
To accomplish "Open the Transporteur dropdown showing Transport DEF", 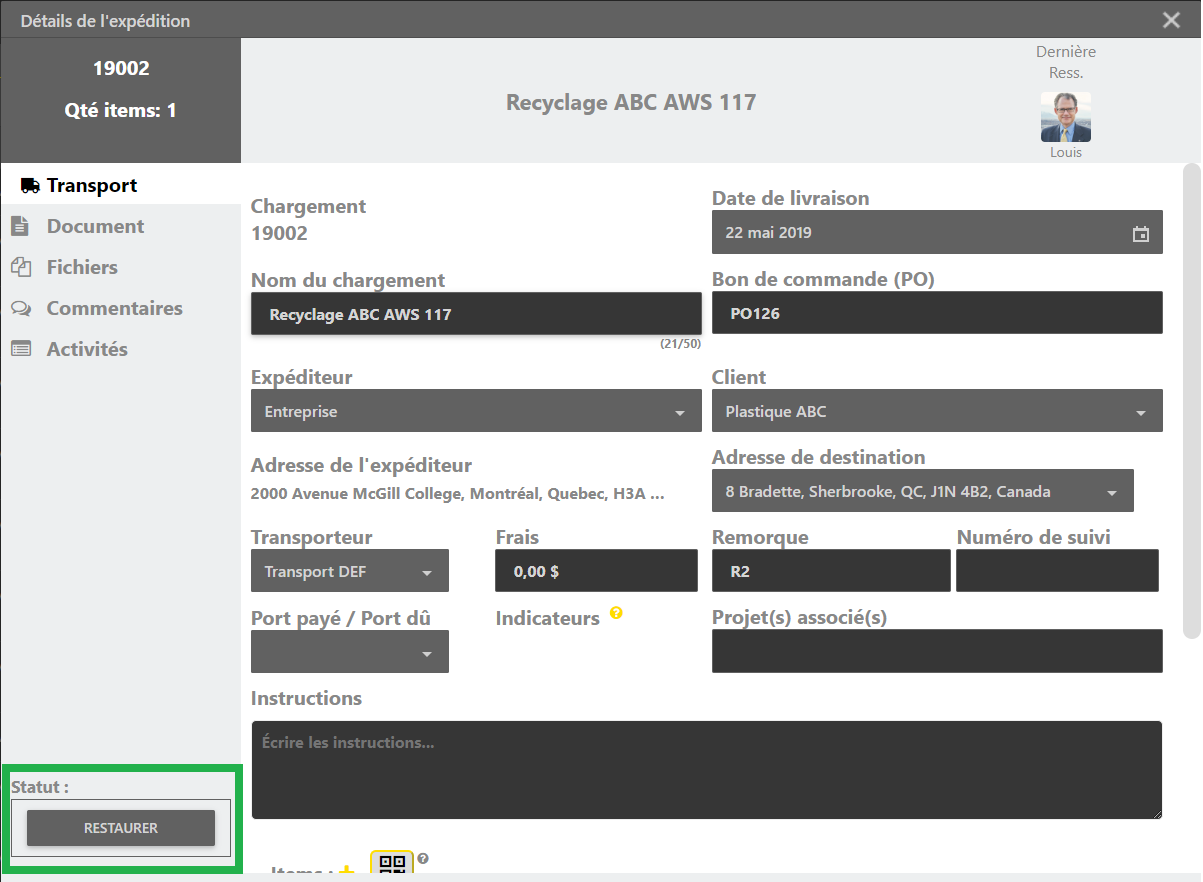I will [x=350, y=572].
